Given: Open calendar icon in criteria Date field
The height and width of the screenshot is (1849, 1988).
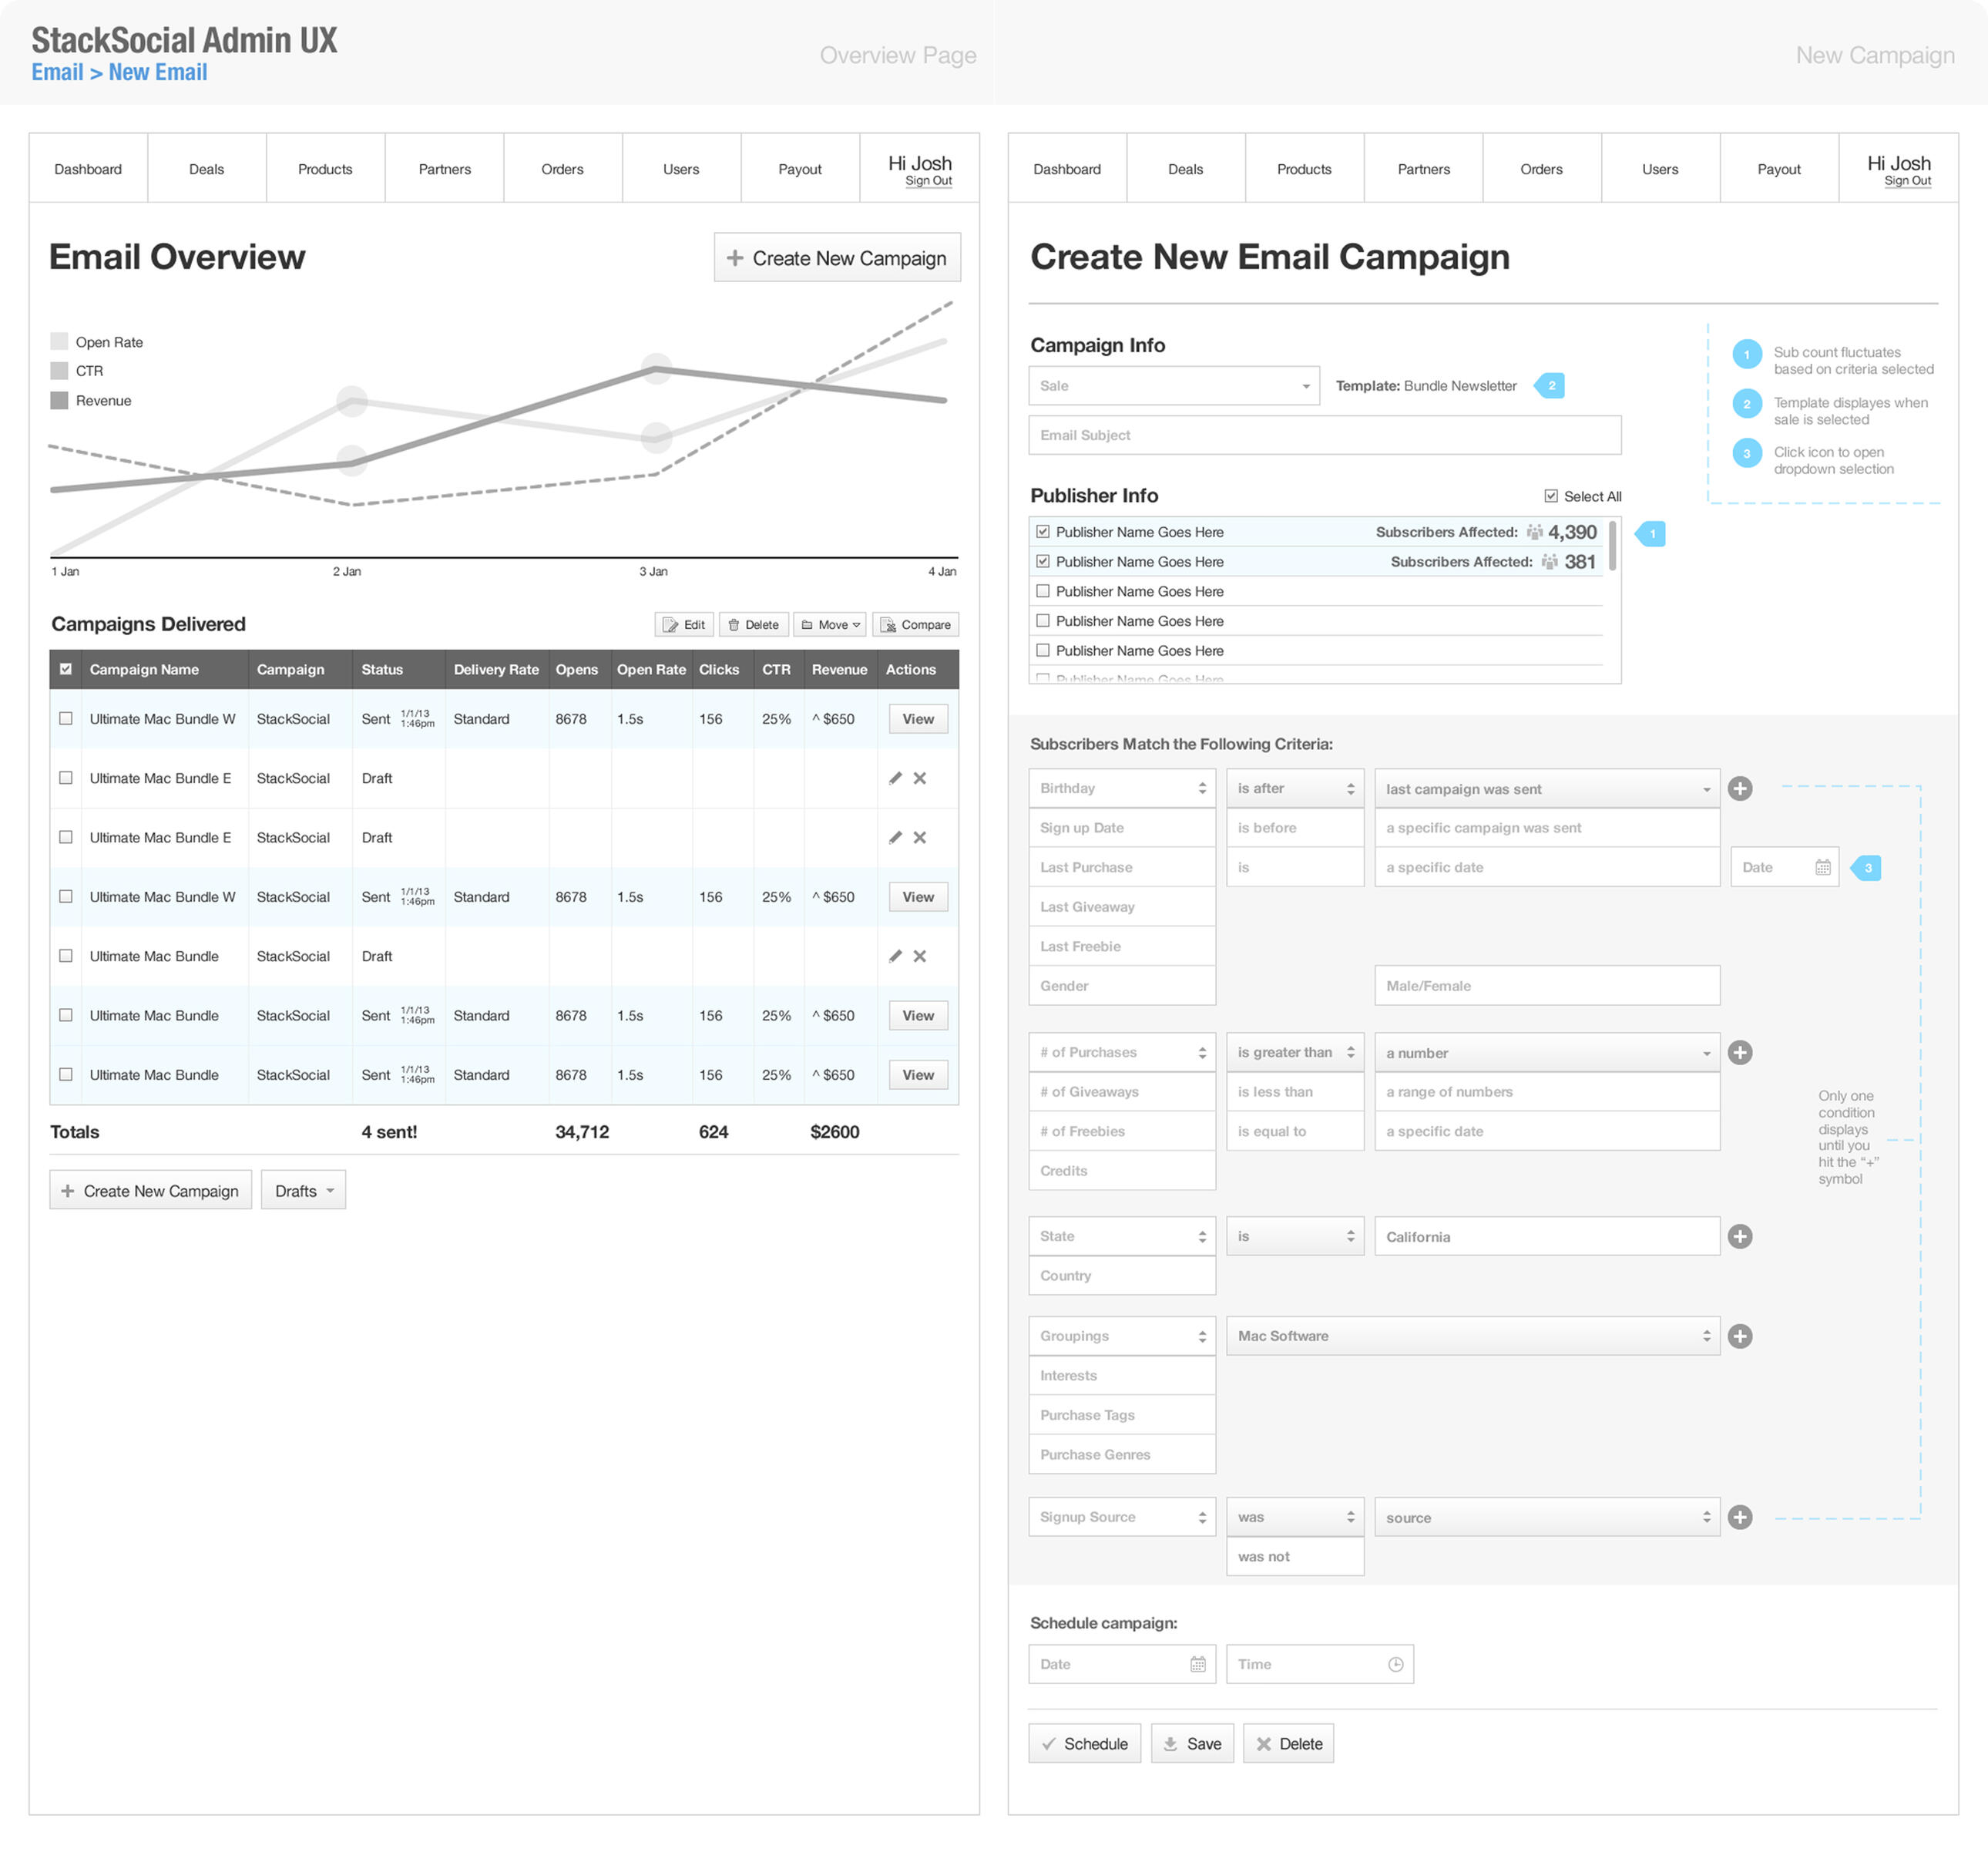Looking at the screenshot, I should [x=1823, y=867].
